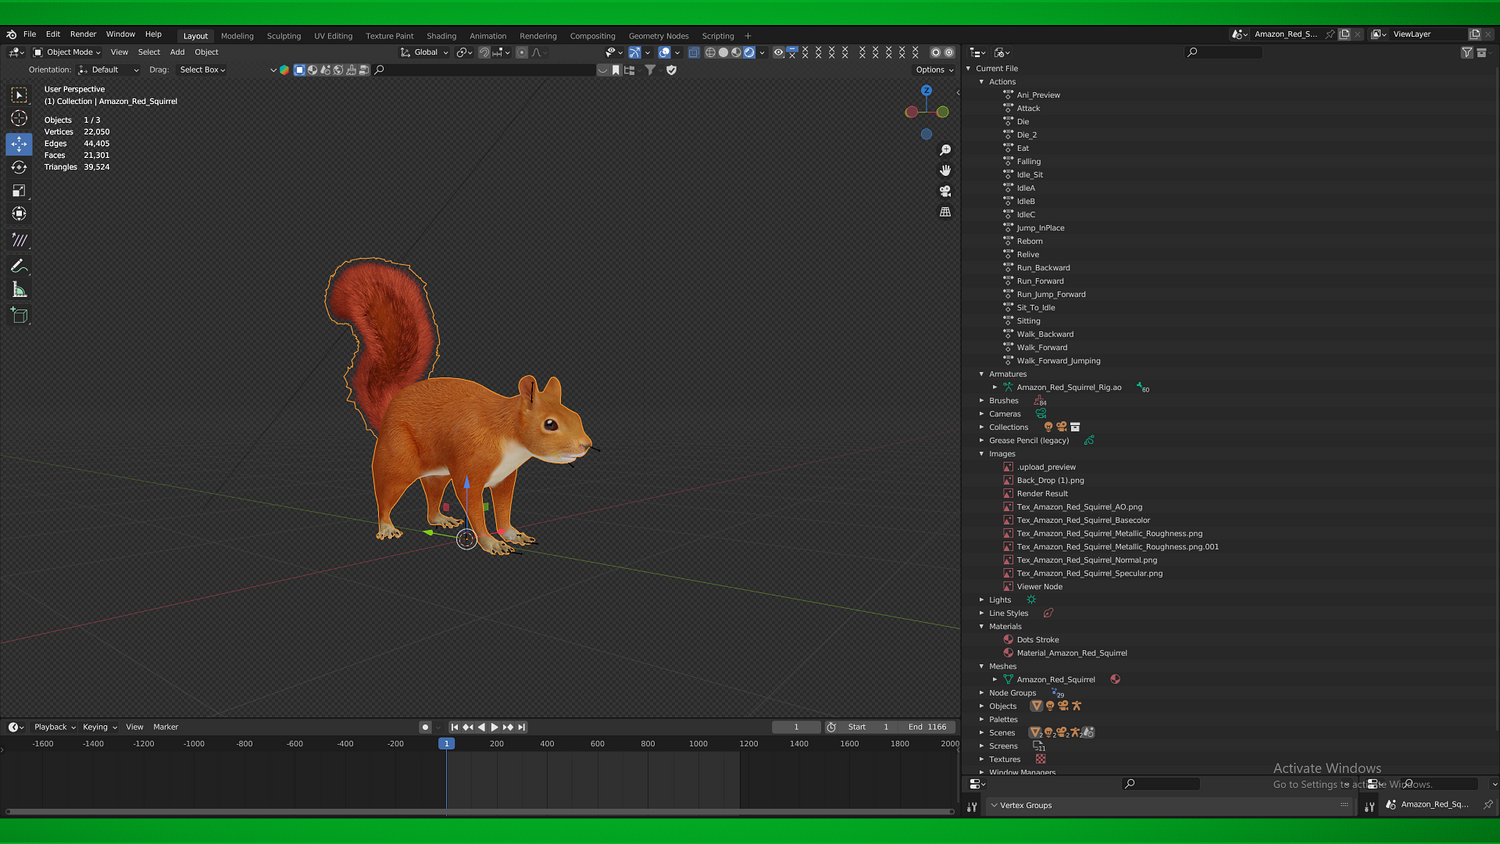Open Drag Select Box dropdown
The width and height of the screenshot is (1500, 844).
point(202,70)
